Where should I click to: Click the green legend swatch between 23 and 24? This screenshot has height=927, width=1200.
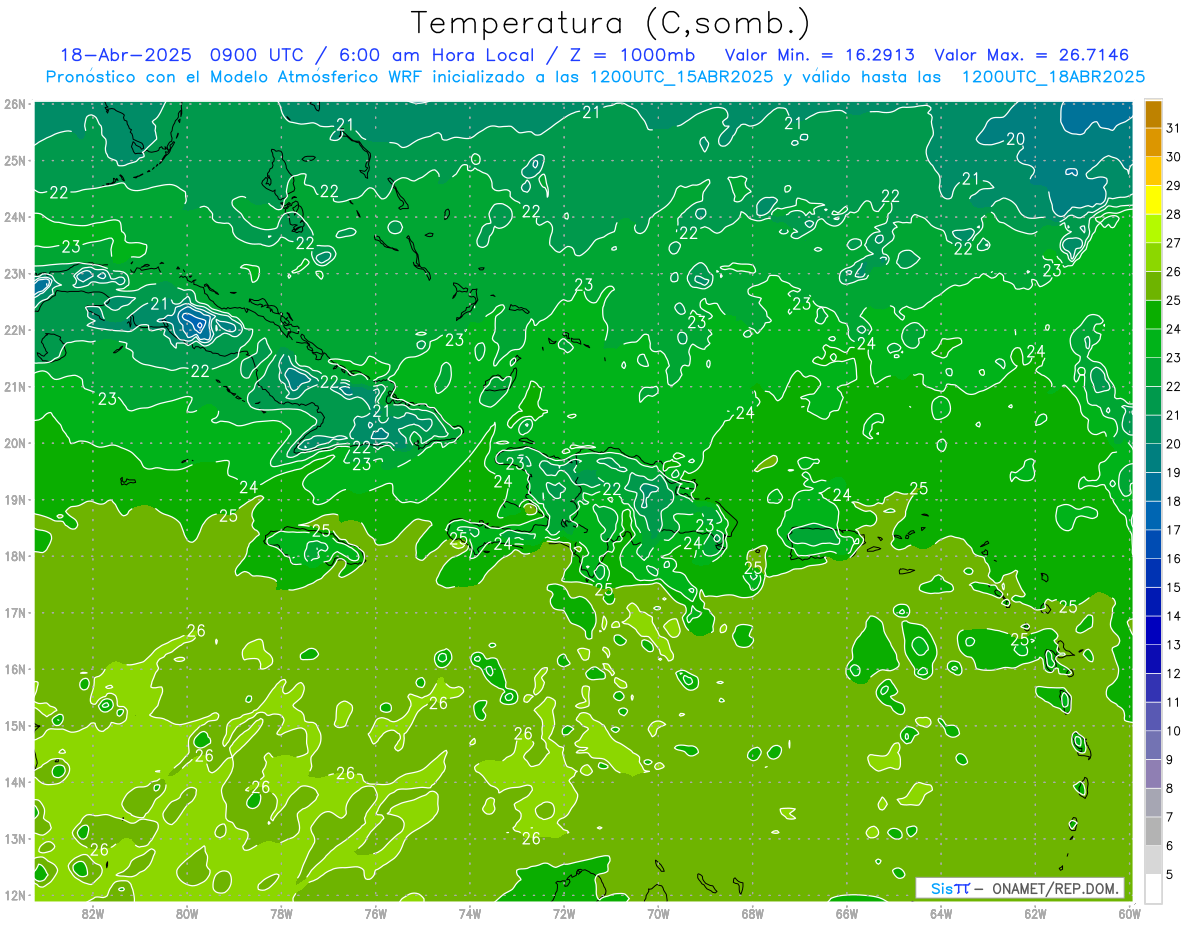click(1153, 343)
